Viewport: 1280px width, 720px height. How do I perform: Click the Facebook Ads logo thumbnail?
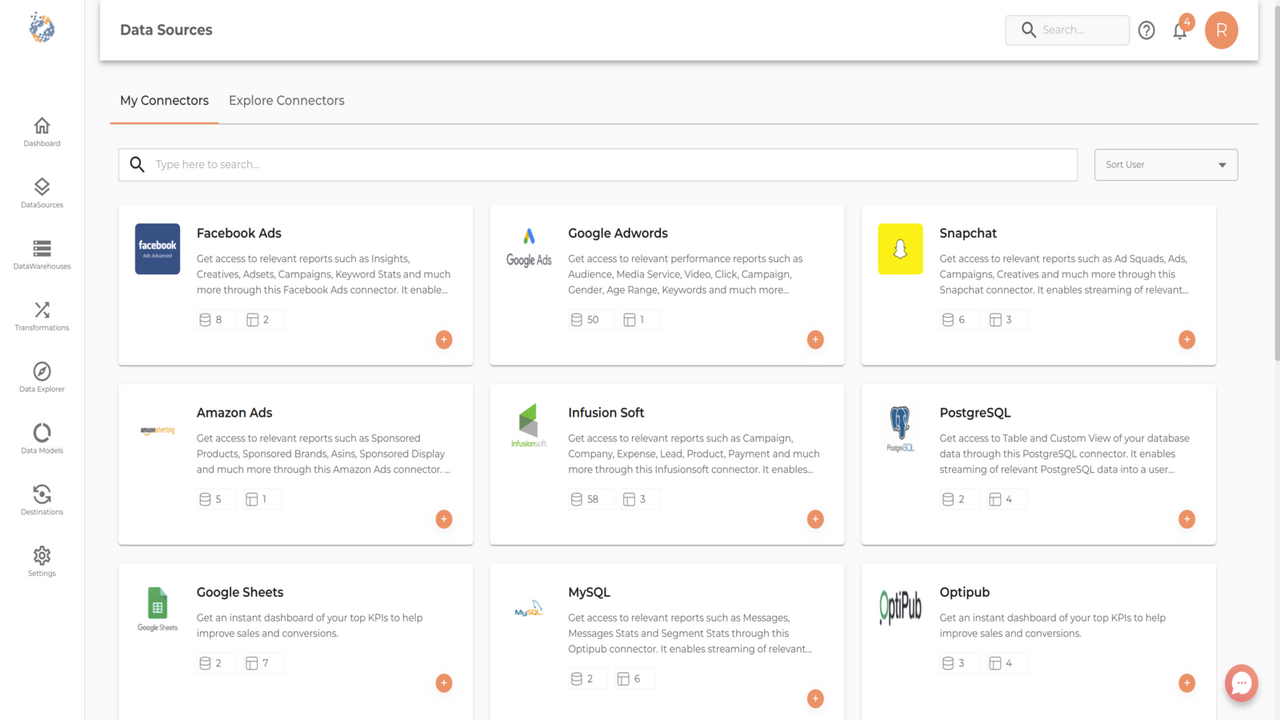tap(157, 249)
